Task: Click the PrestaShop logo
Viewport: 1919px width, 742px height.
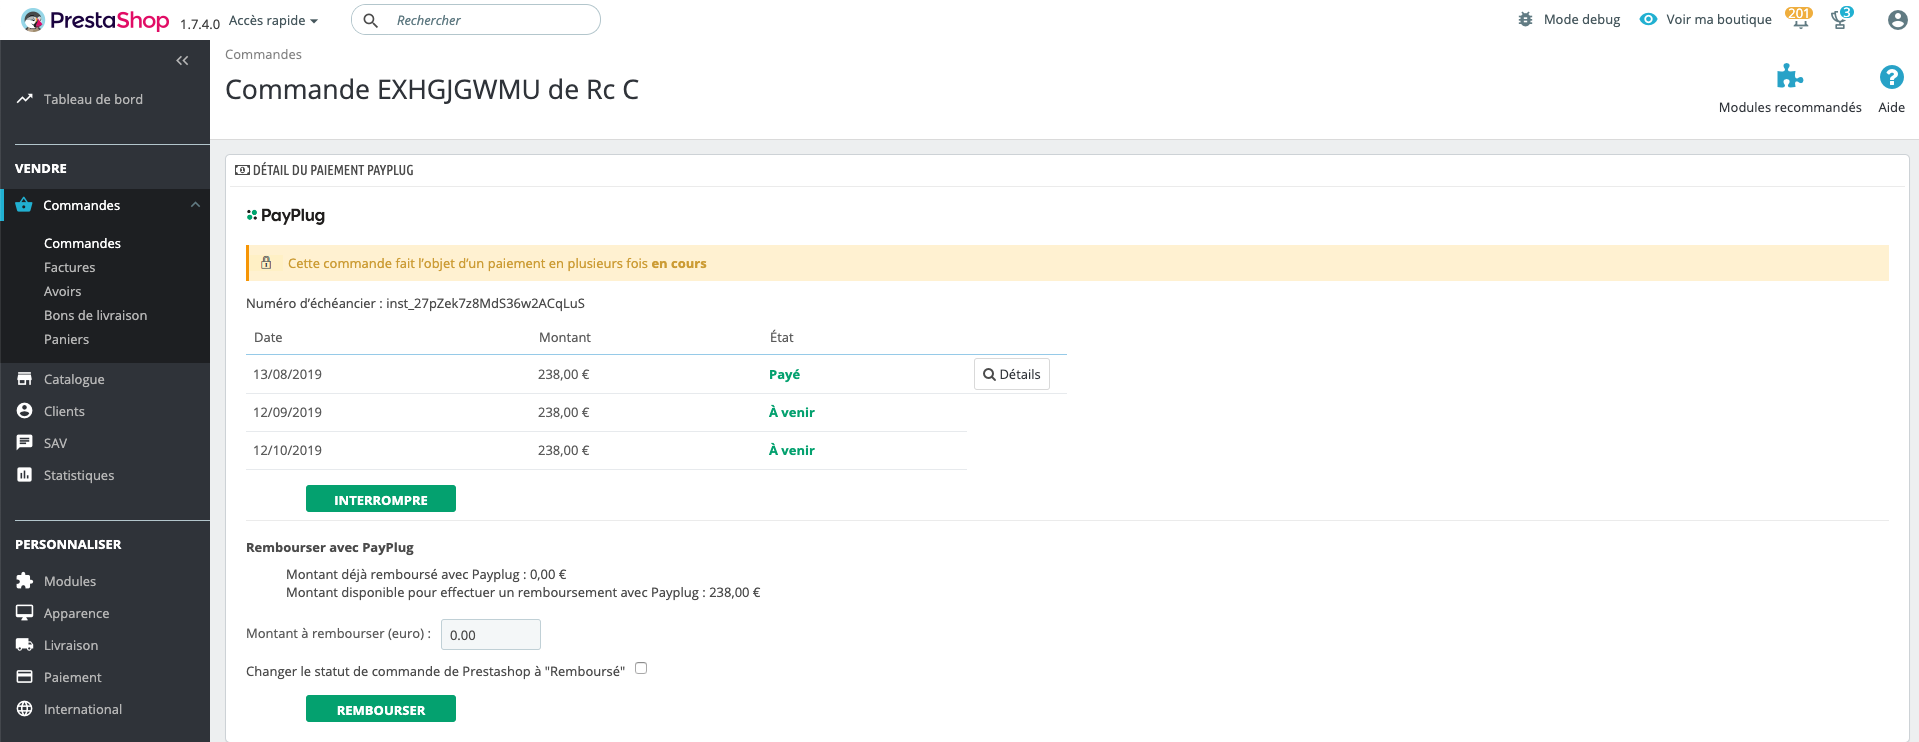Action: click(96, 20)
